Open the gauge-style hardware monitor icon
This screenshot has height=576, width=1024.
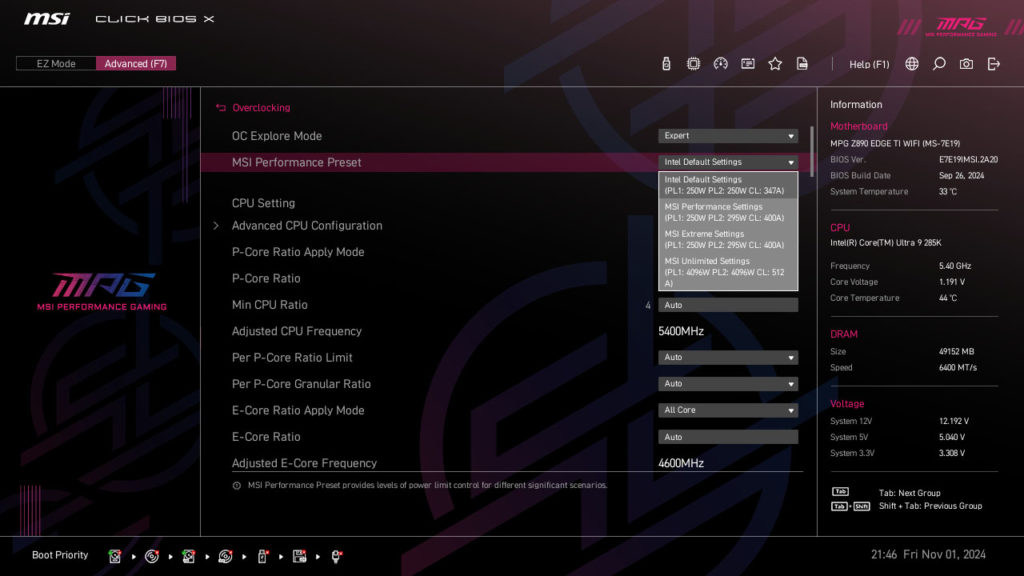tap(720, 62)
